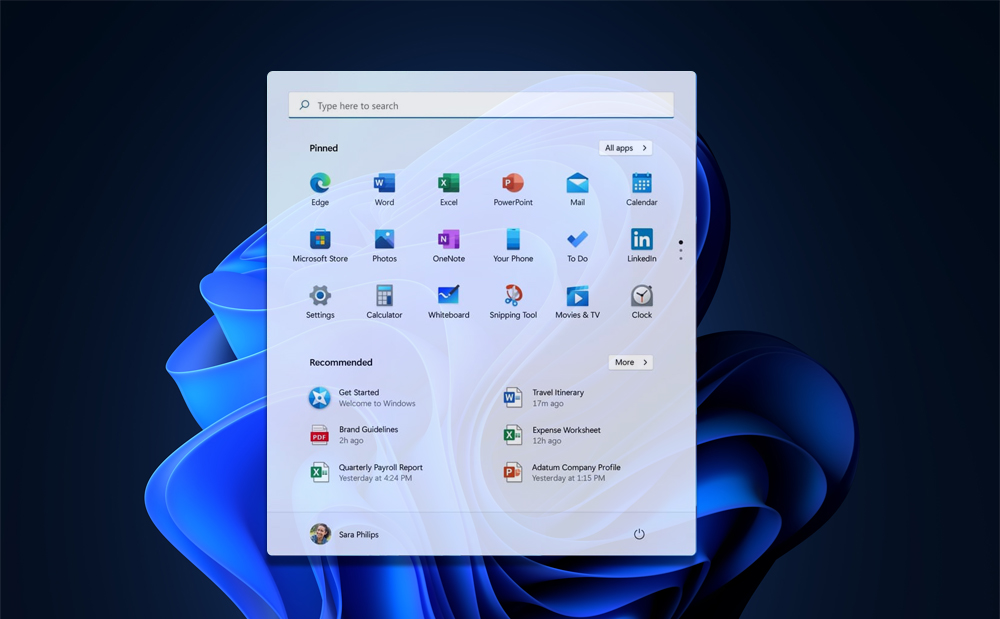Viewport: 1000px width, 619px height.
Task: Open the Brand Guidelines PDF
Action: [354, 435]
